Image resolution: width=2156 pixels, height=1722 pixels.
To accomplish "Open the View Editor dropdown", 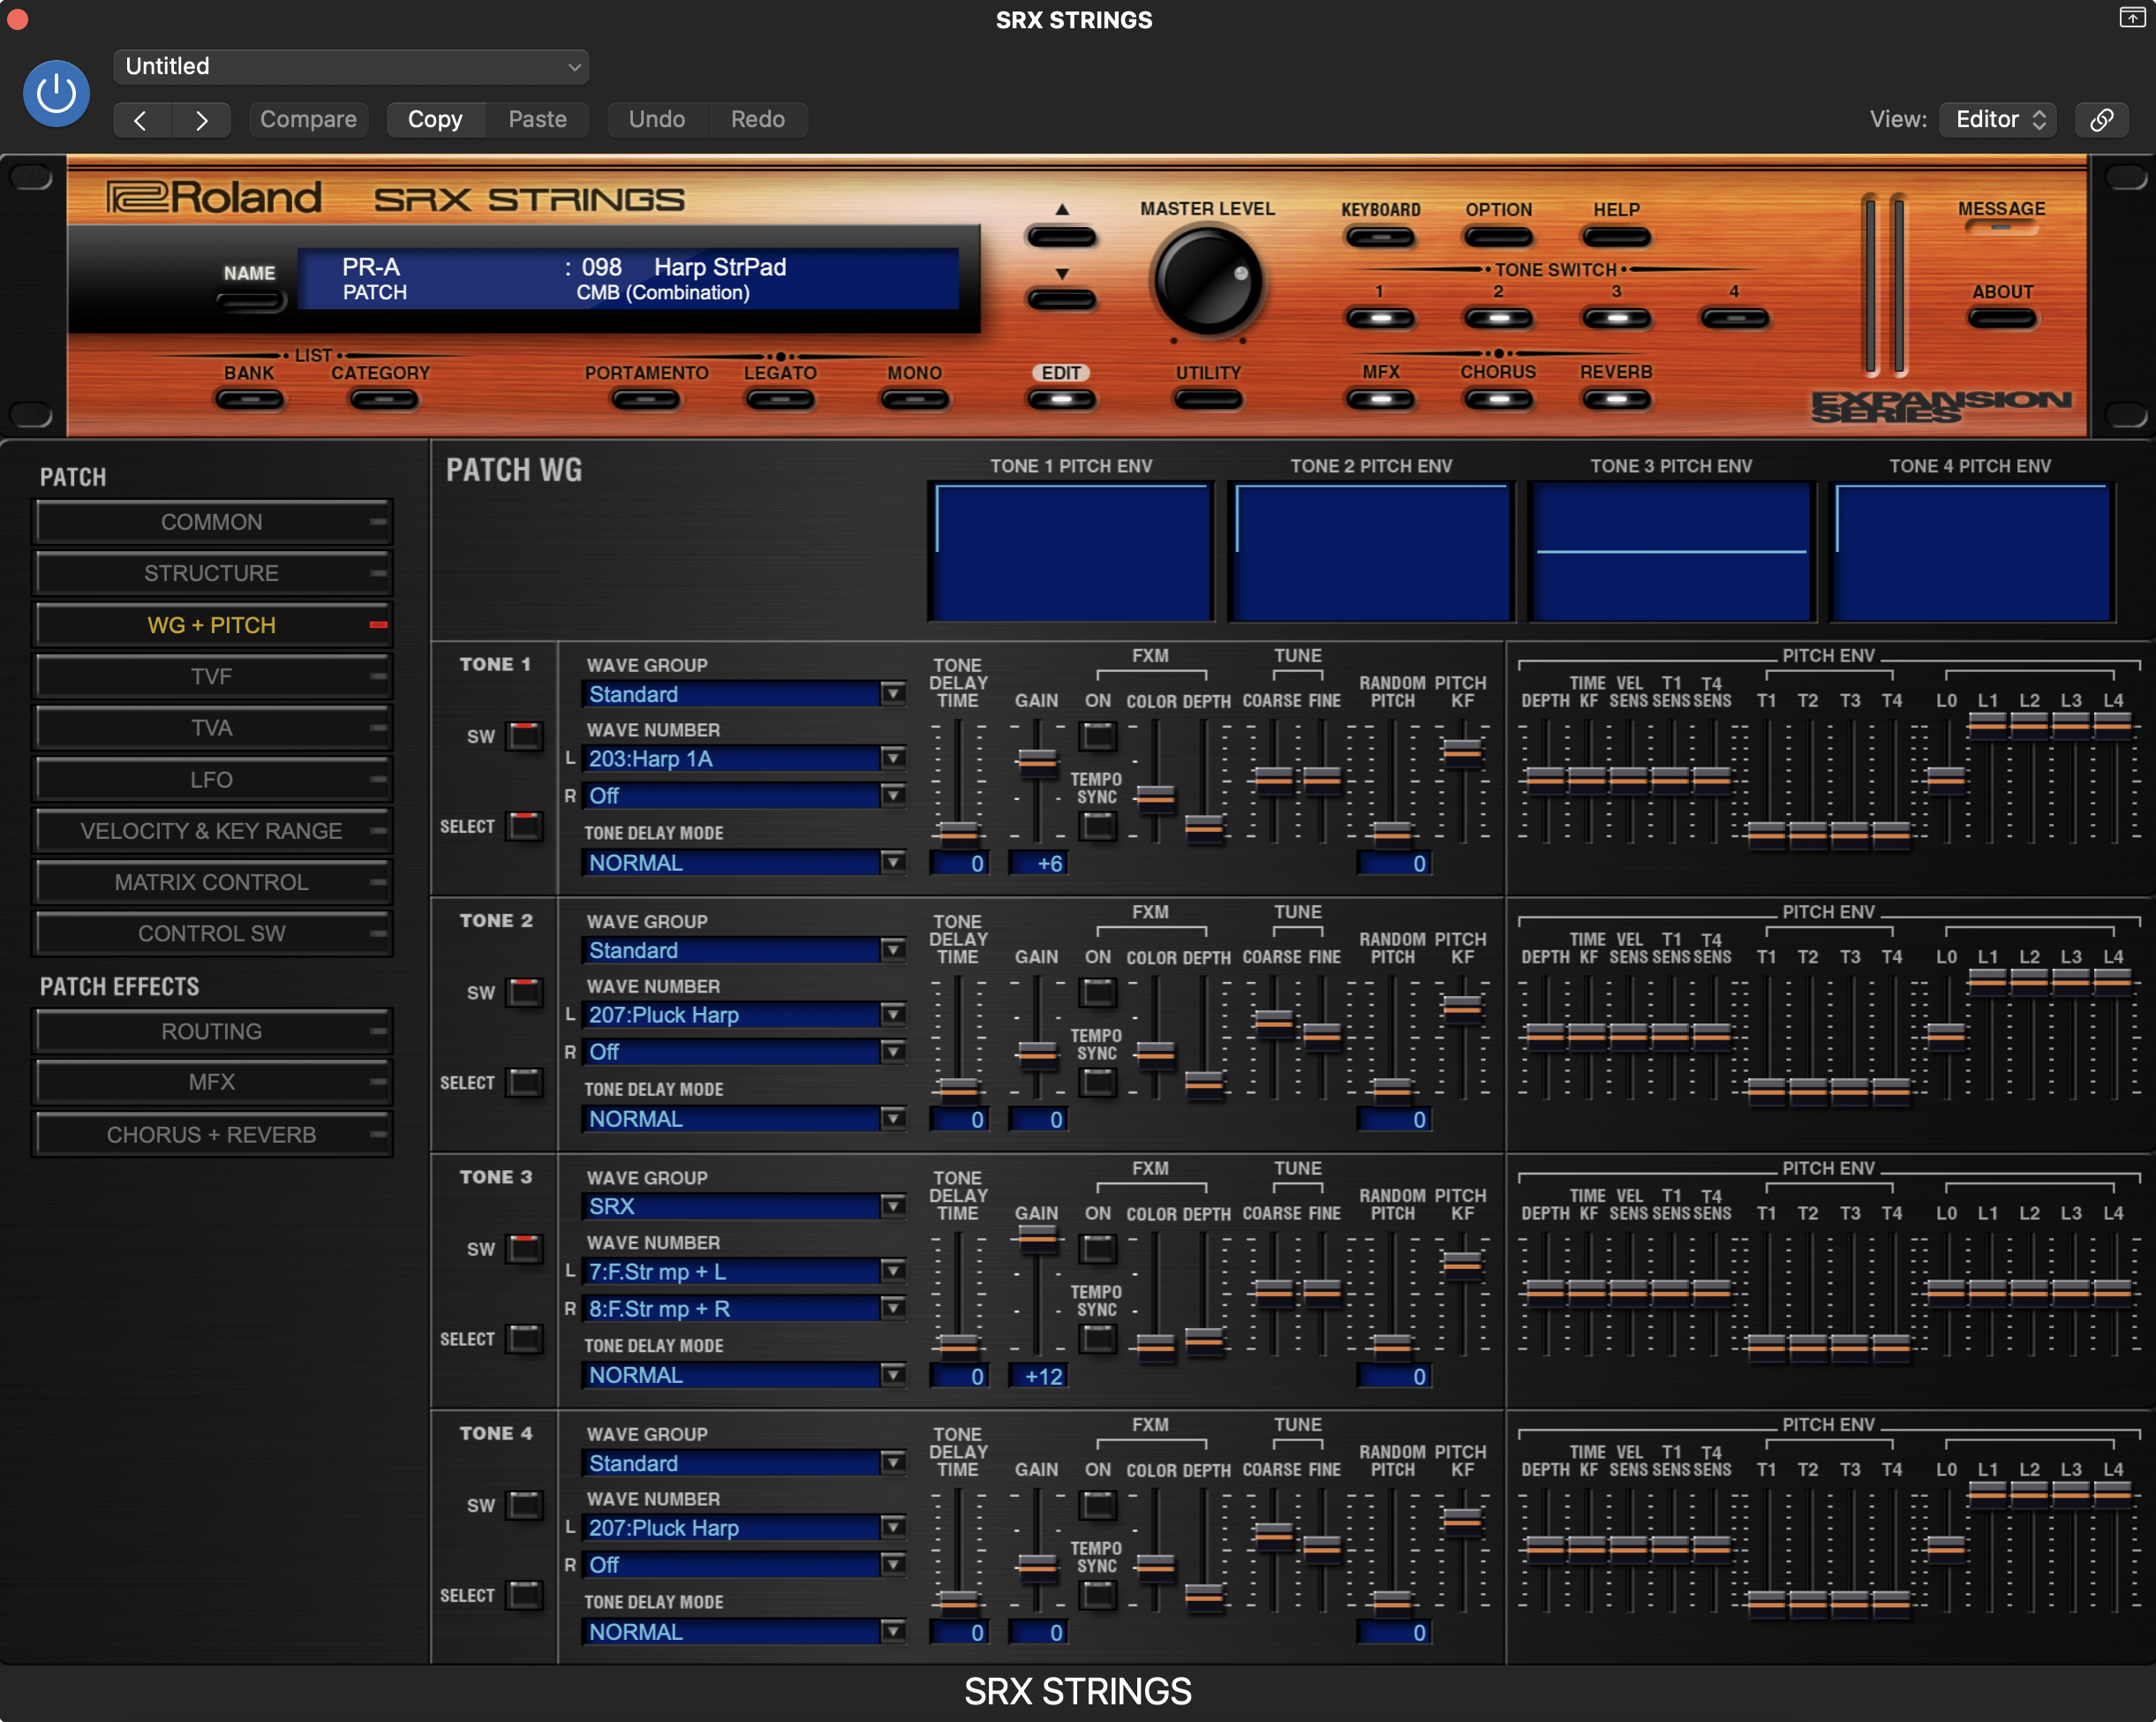I will (1998, 120).
